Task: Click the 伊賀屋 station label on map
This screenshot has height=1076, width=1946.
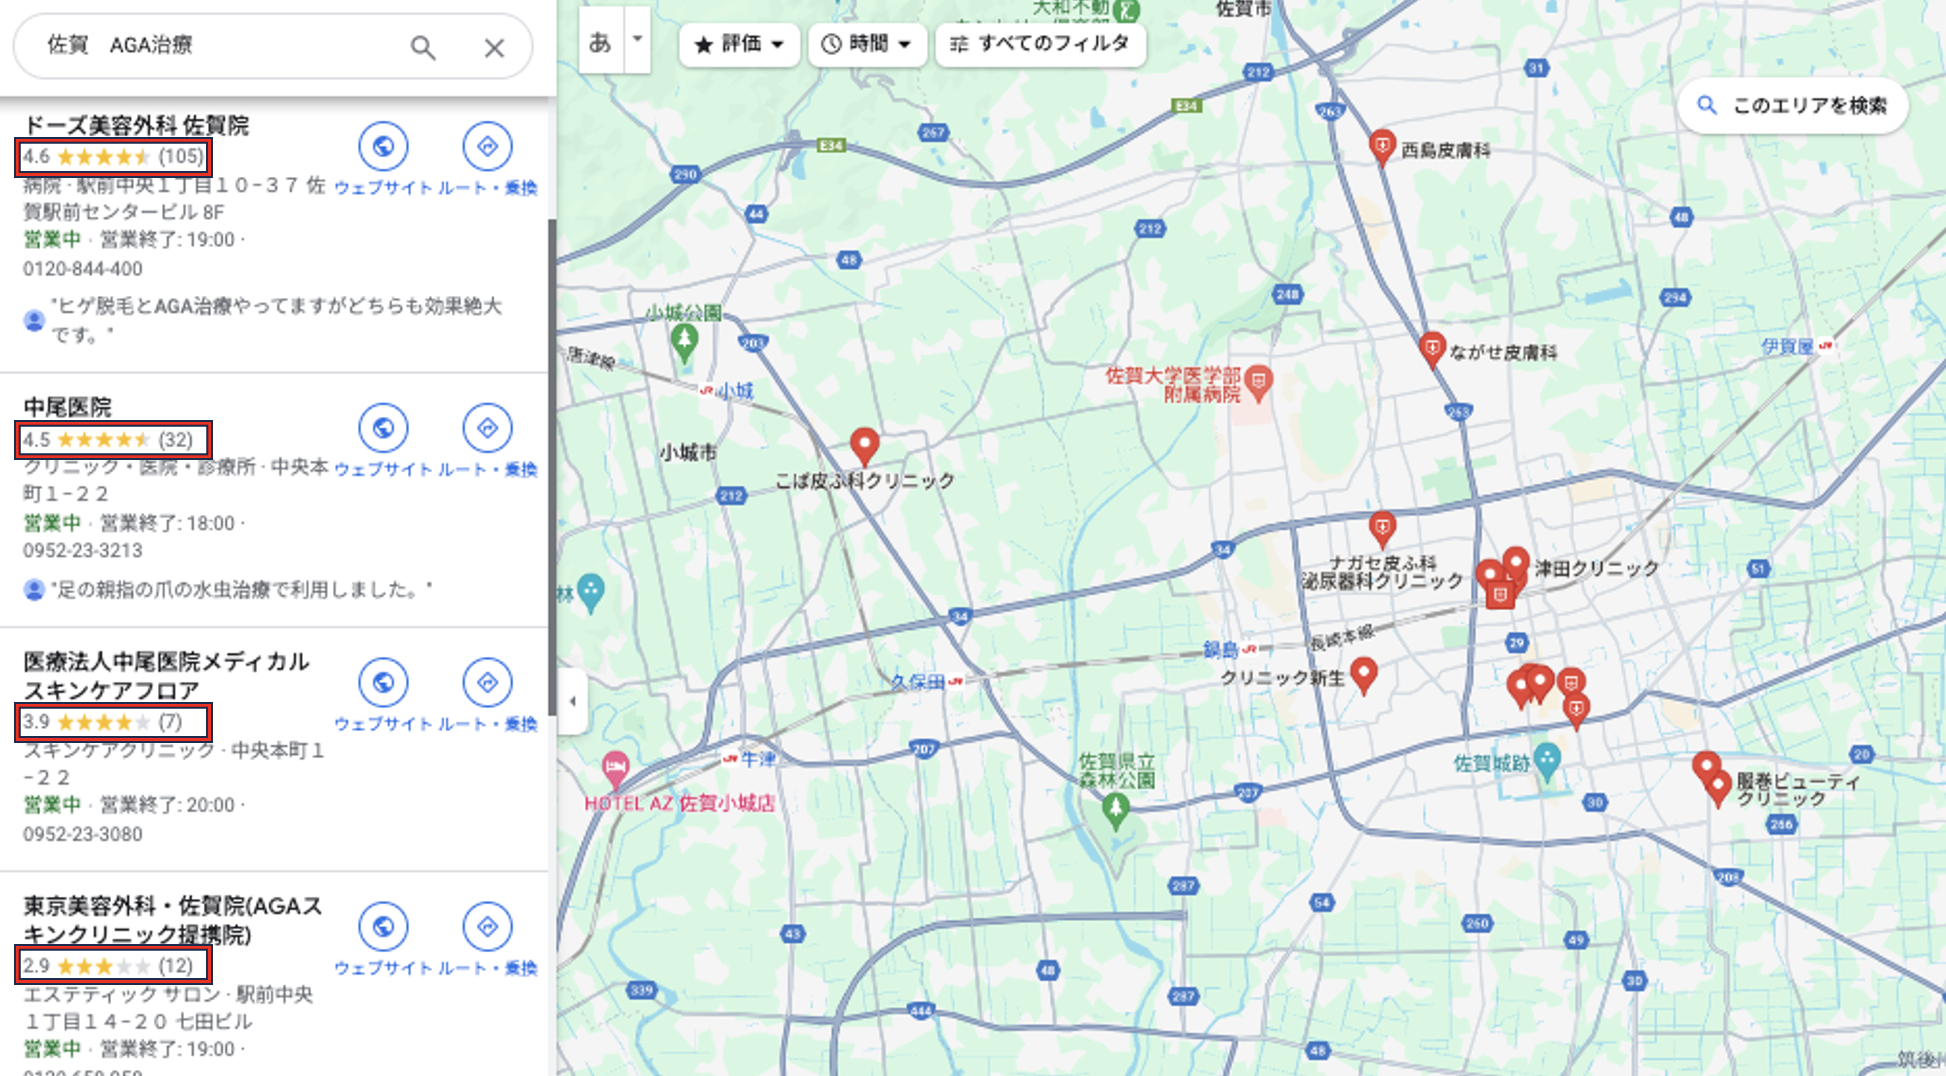Action: click(1787, 346)
